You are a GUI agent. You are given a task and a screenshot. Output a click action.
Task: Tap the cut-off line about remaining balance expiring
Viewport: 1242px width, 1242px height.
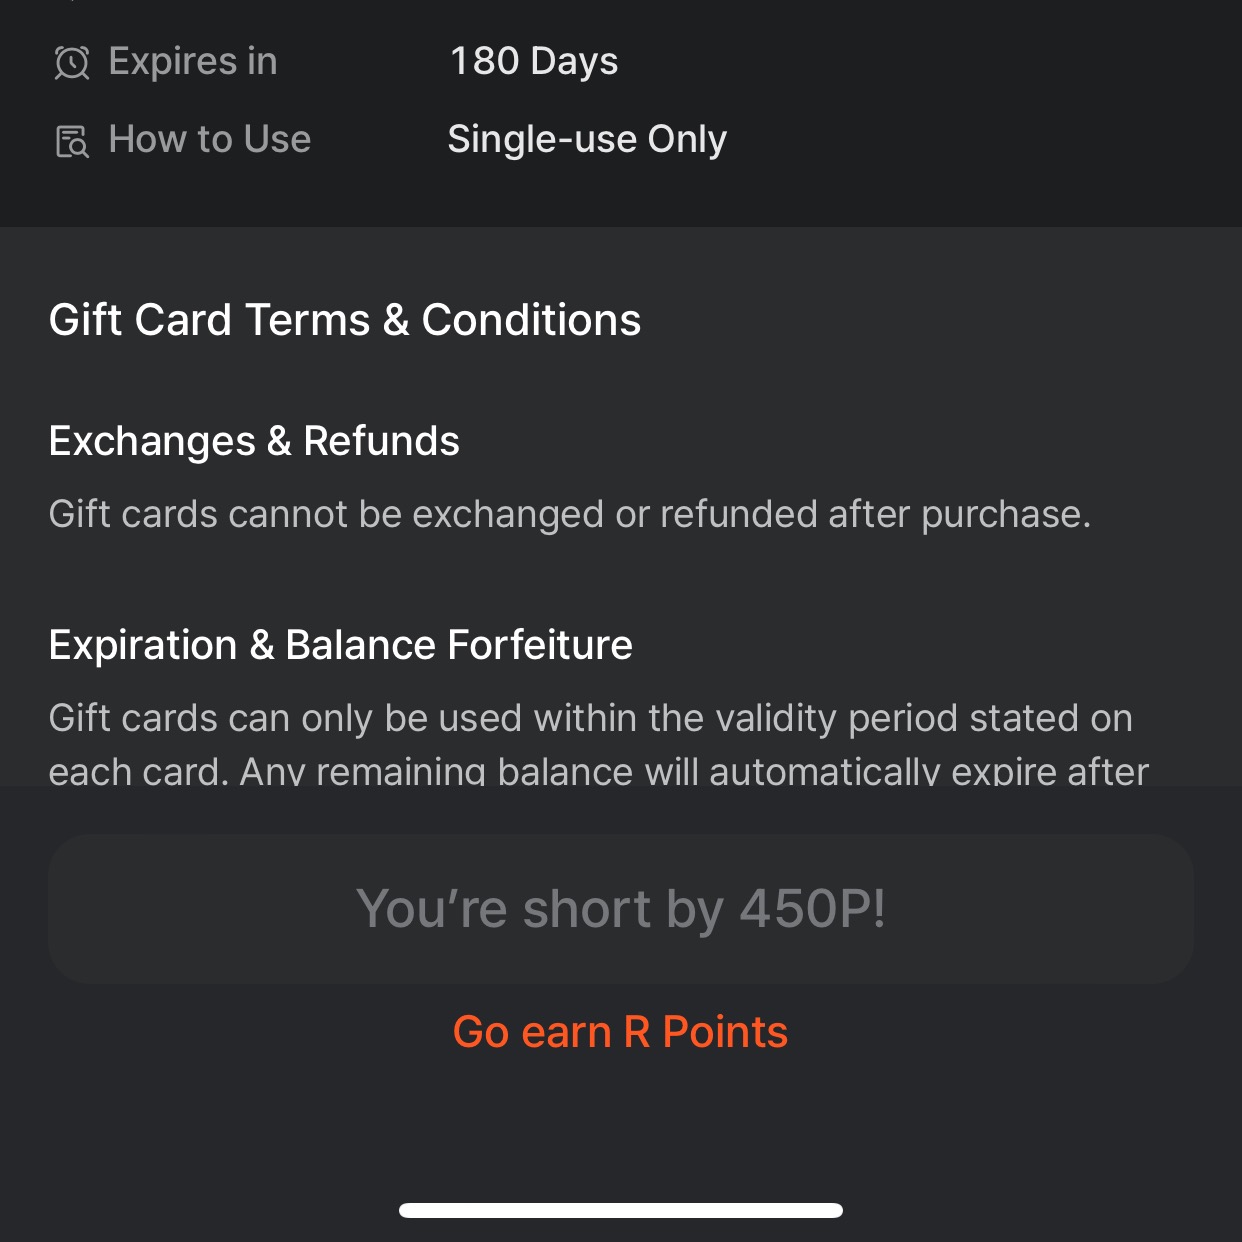click(599, 770)
